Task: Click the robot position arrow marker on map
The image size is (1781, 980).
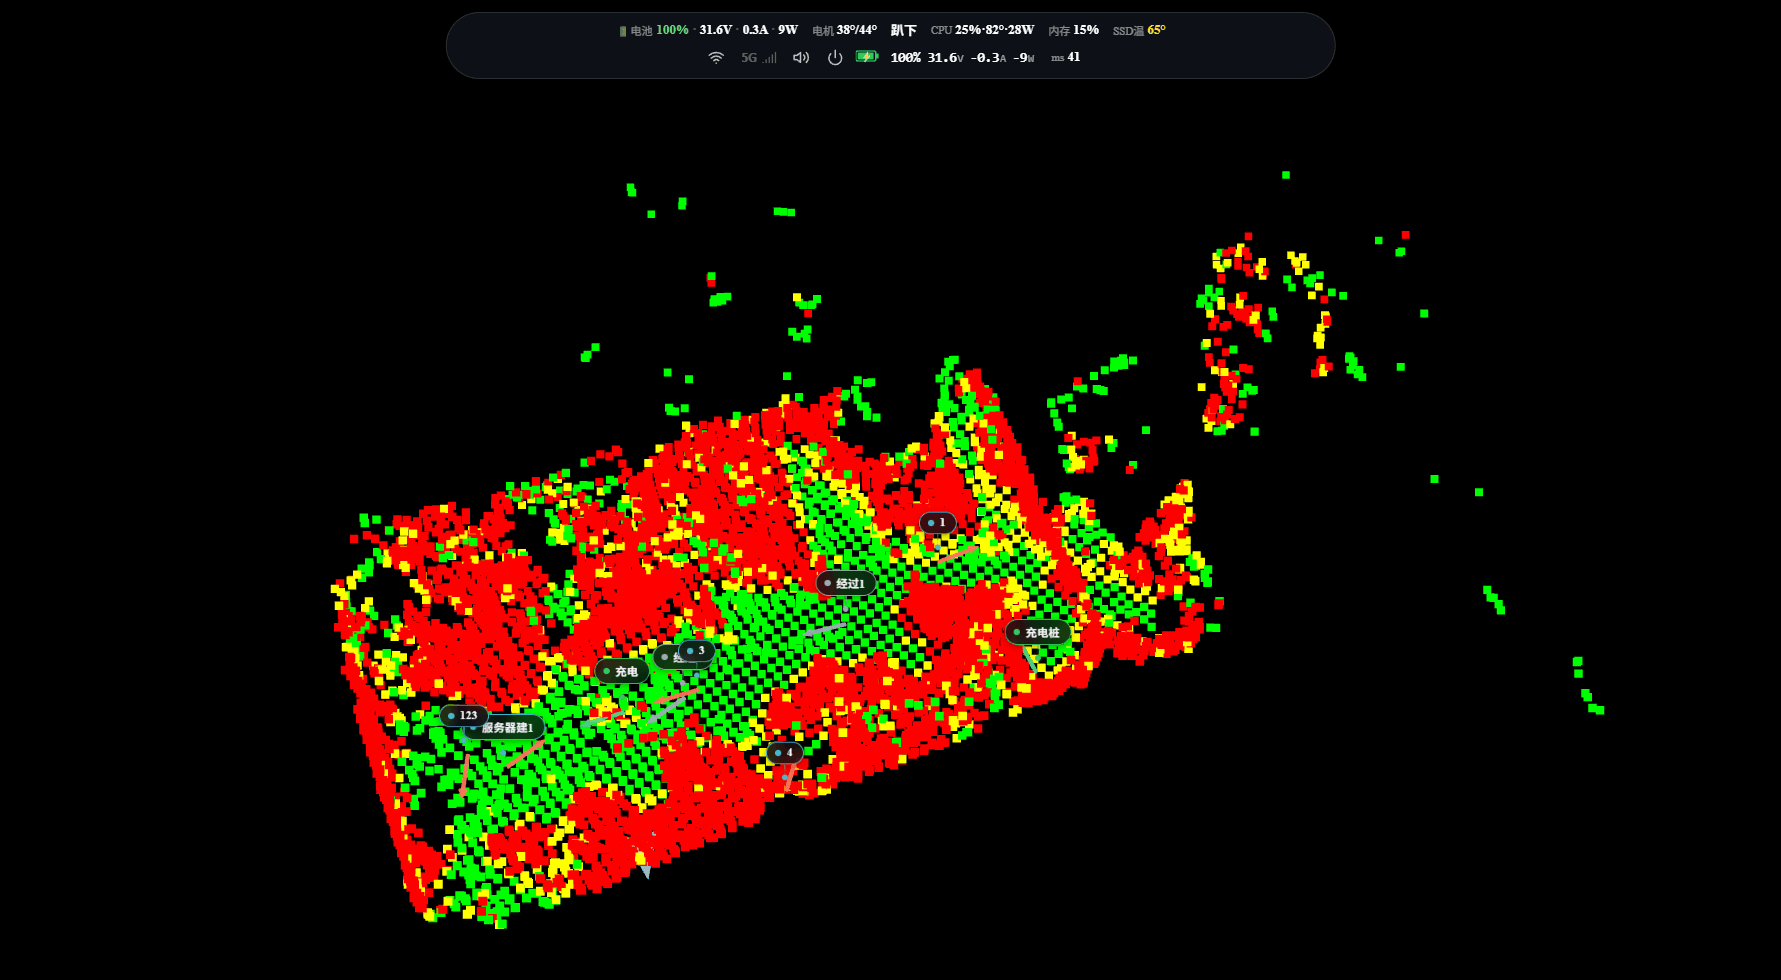Action: [x=644, y=866]
